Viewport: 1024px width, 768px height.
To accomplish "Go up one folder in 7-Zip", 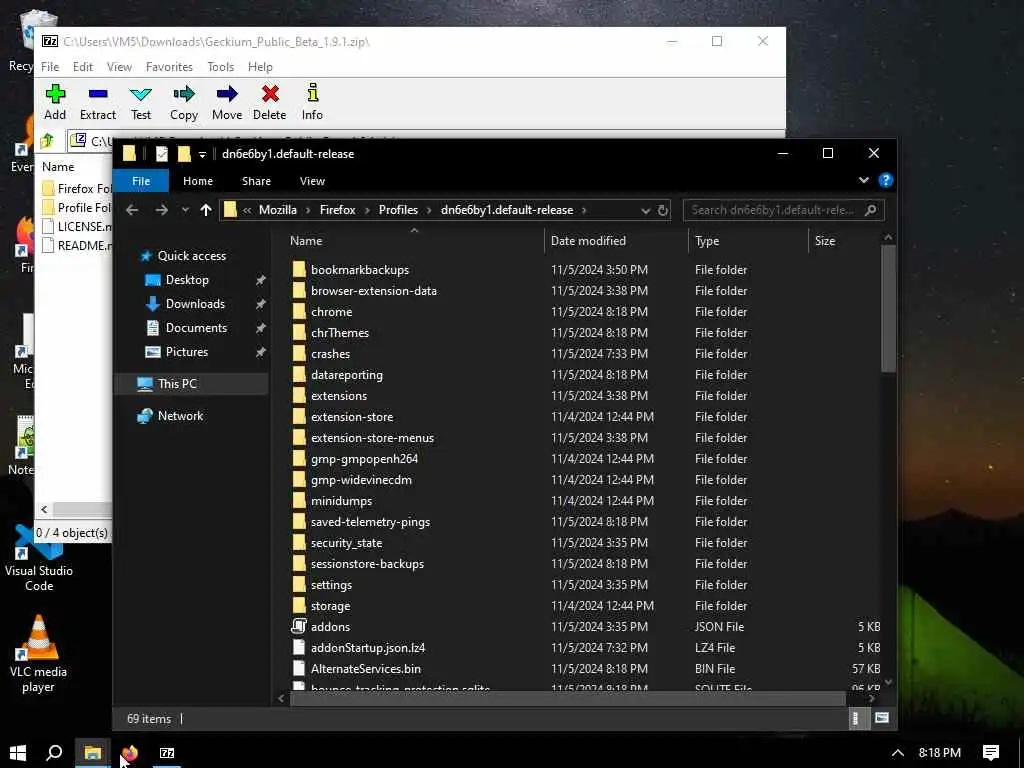I will (47, 140).
